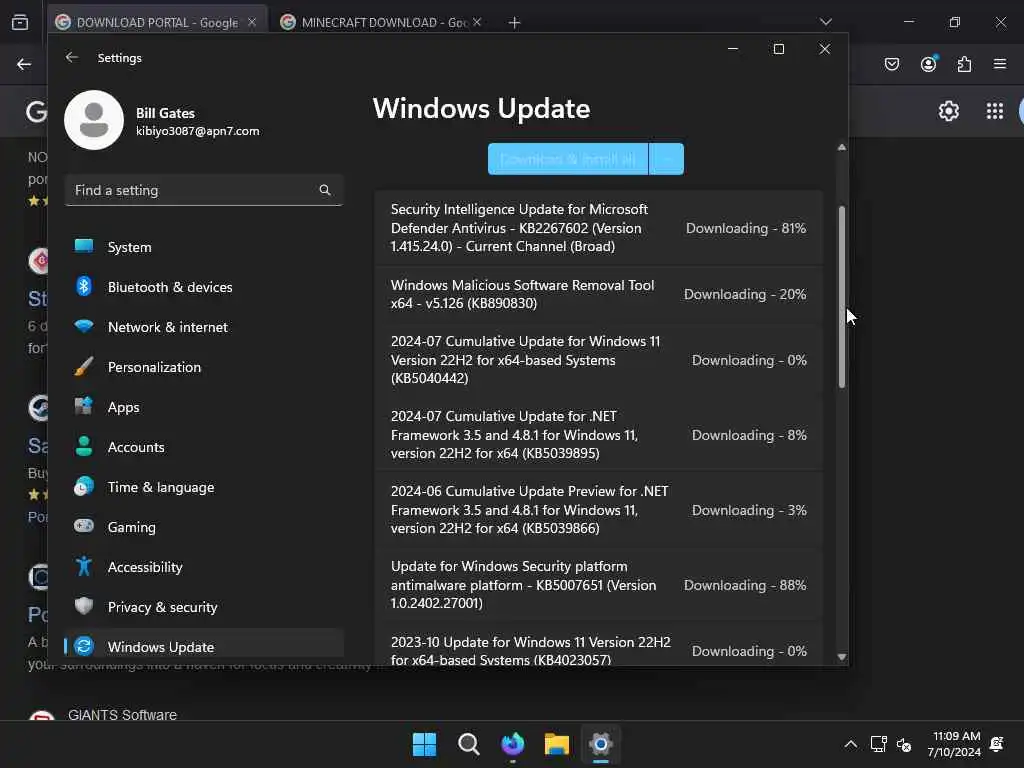Open the browser account icon
This screenshot has width=1024, height=768.
tap(929, 63)
